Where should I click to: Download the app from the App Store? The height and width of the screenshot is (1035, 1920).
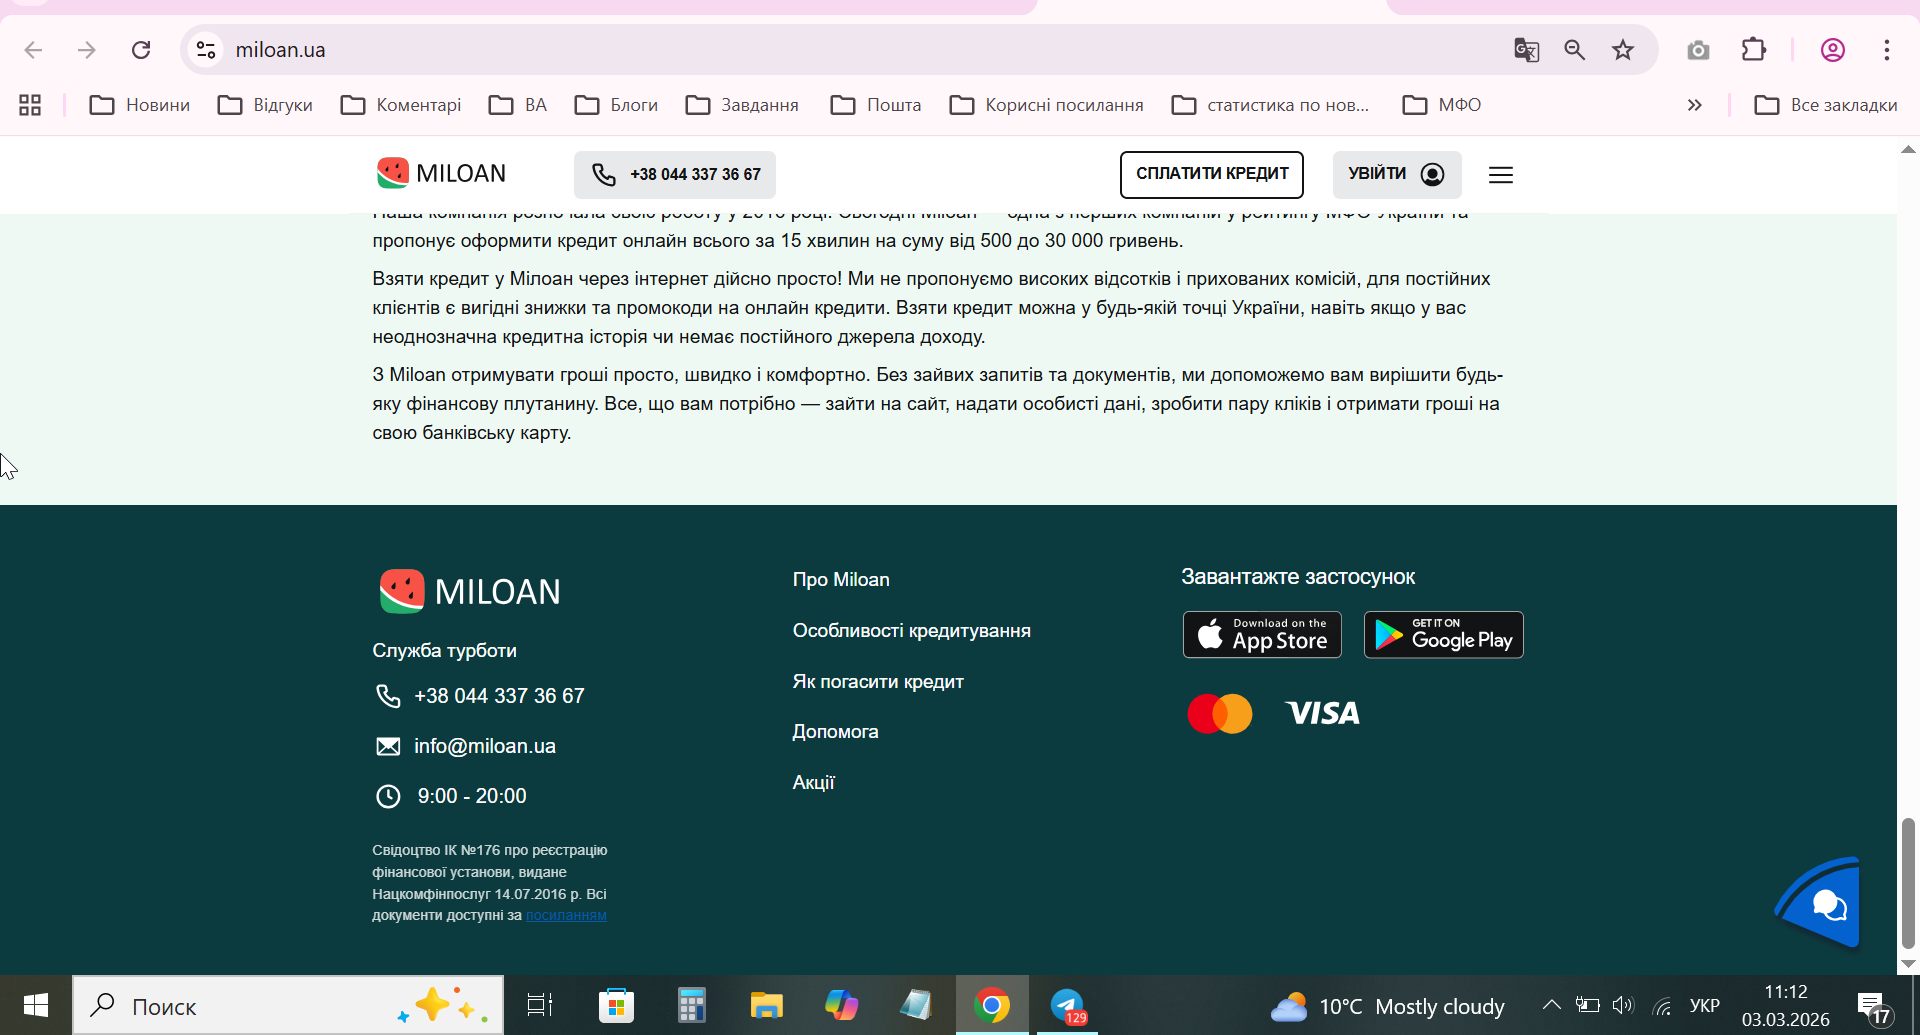coord(1262,635)
